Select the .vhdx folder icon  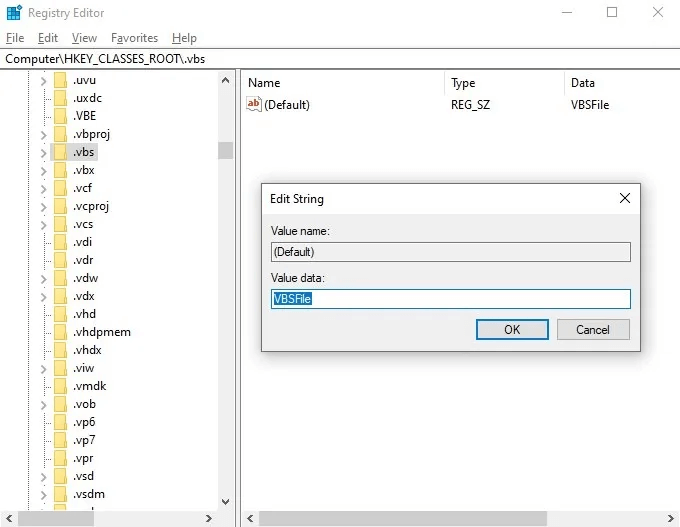coord(60,350)
